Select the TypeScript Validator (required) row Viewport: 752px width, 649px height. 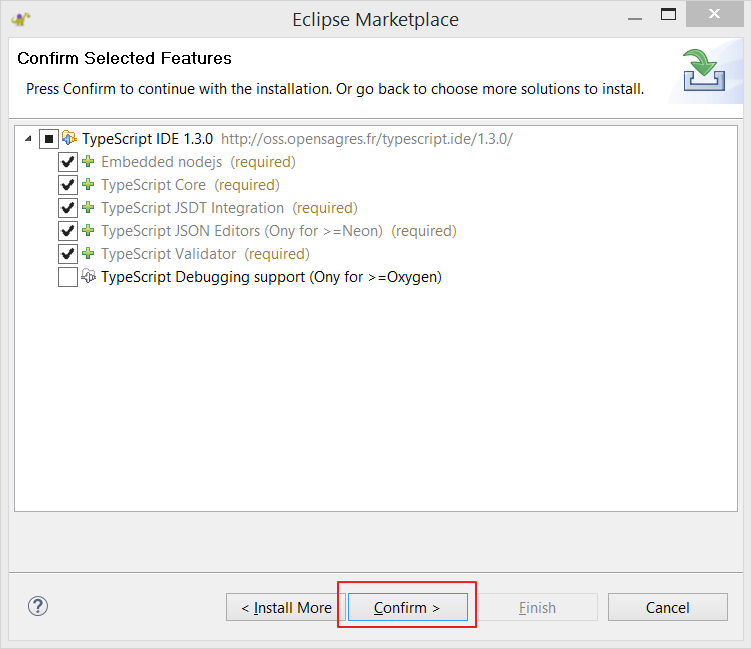(x=205, y=254)
